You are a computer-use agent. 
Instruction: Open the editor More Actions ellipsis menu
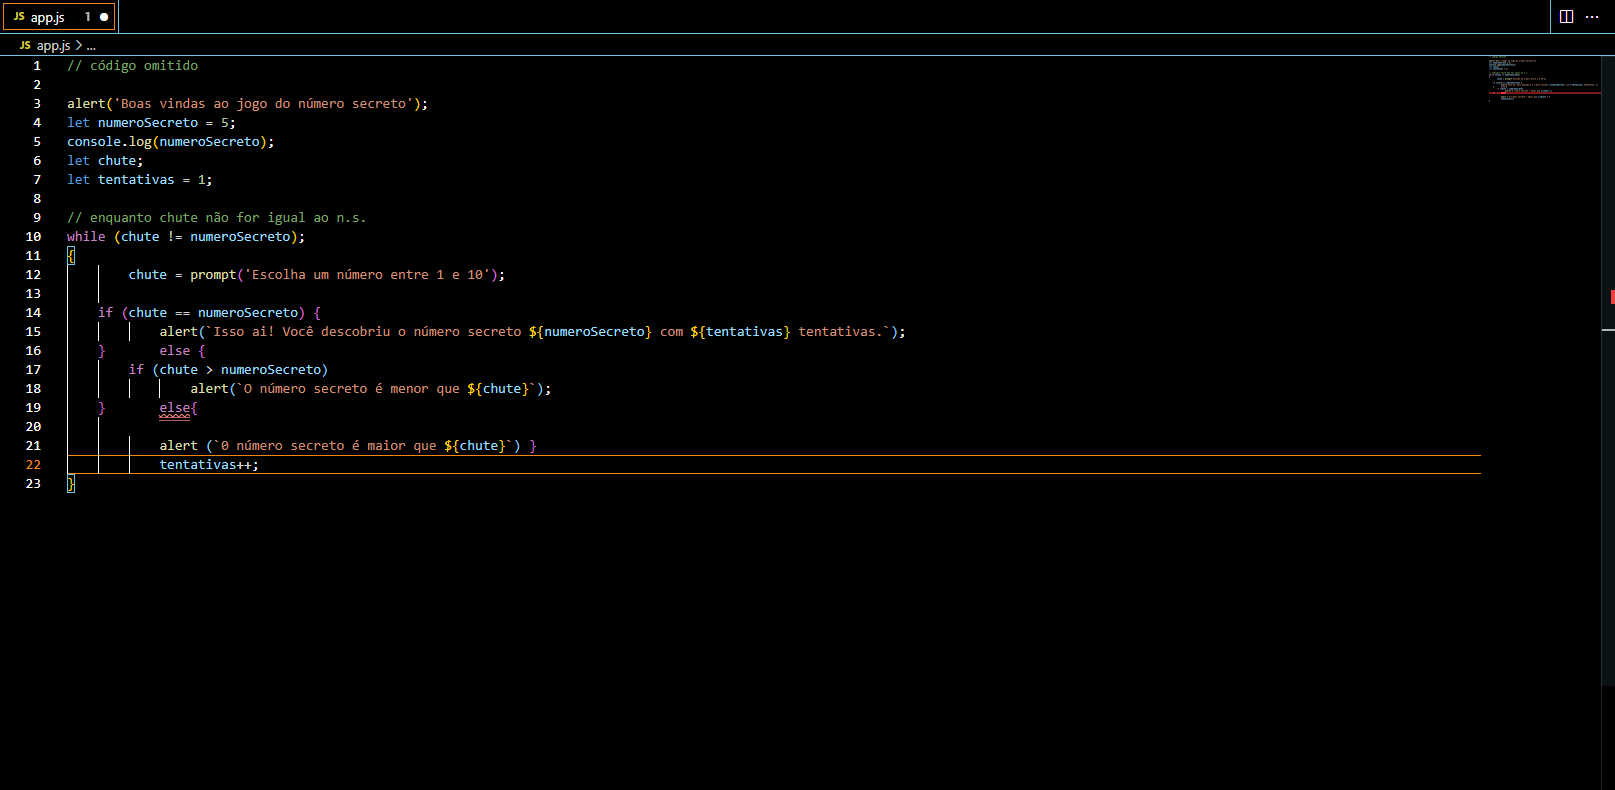1592,17
